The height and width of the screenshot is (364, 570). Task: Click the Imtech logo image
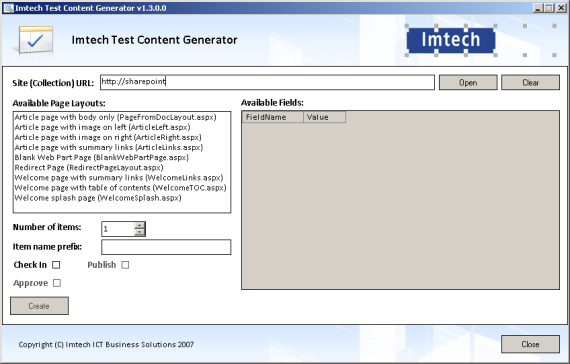451,40
